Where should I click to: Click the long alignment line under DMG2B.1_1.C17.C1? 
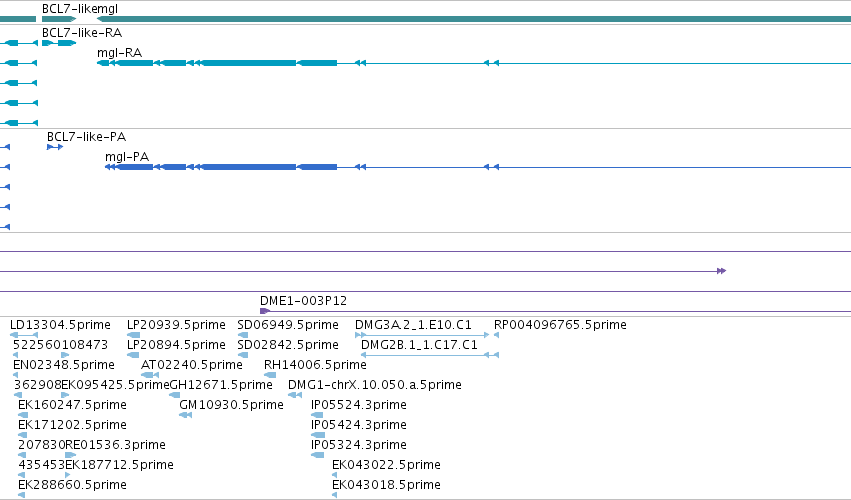(x=429, y=355)
